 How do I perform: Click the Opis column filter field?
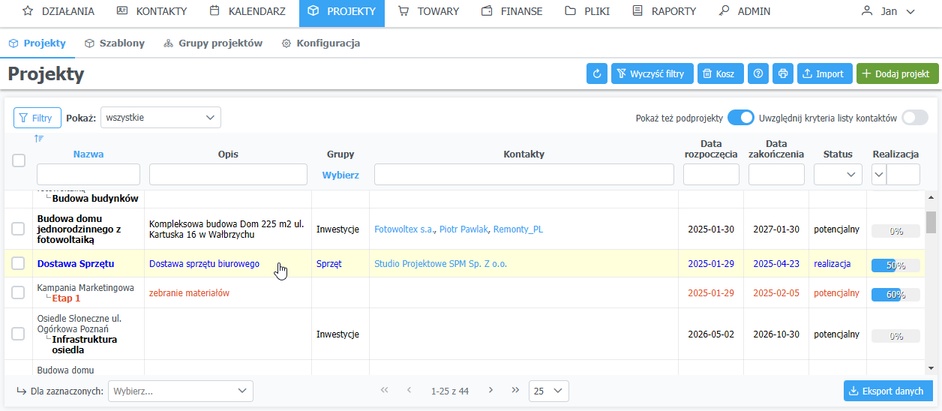pyautogui.click(x=228, y=175)
